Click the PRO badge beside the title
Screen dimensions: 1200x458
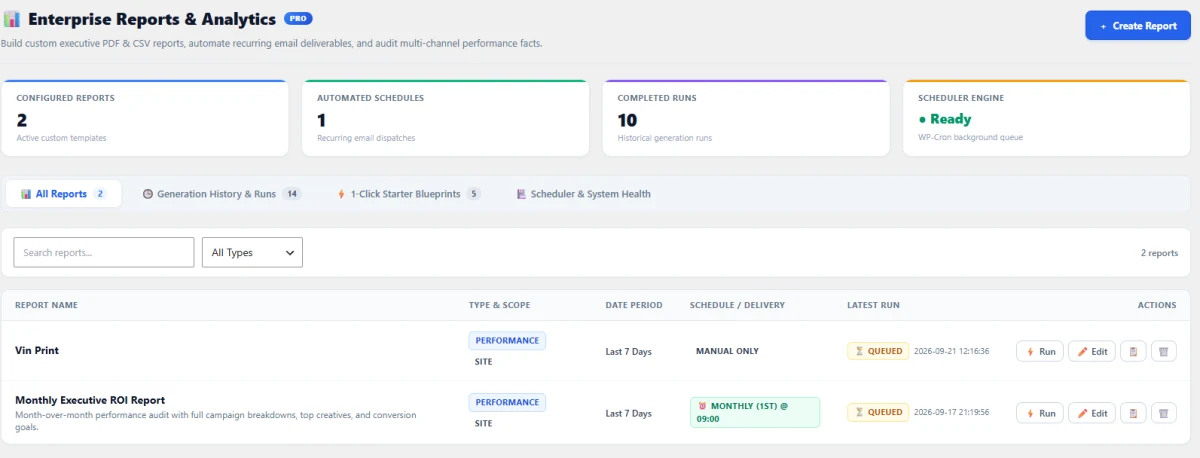click(298, 18)
